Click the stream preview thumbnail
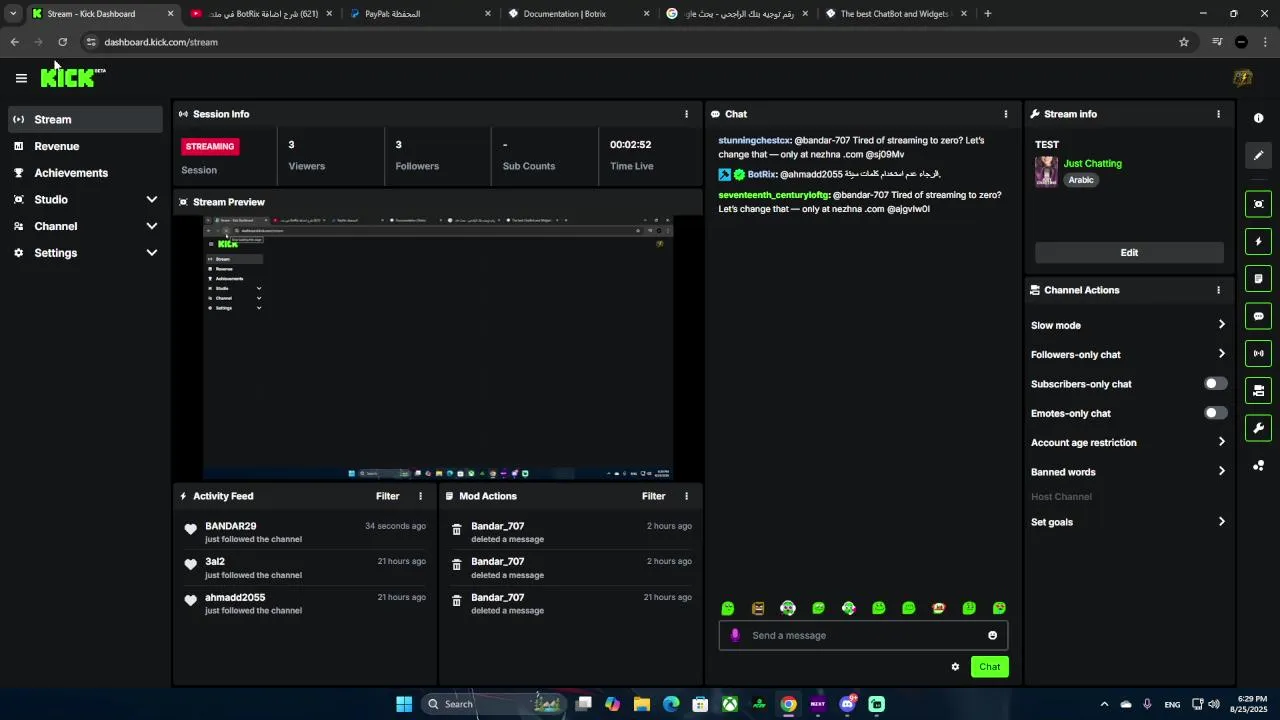Screen dimensions: 1280x720 [438, 346]
